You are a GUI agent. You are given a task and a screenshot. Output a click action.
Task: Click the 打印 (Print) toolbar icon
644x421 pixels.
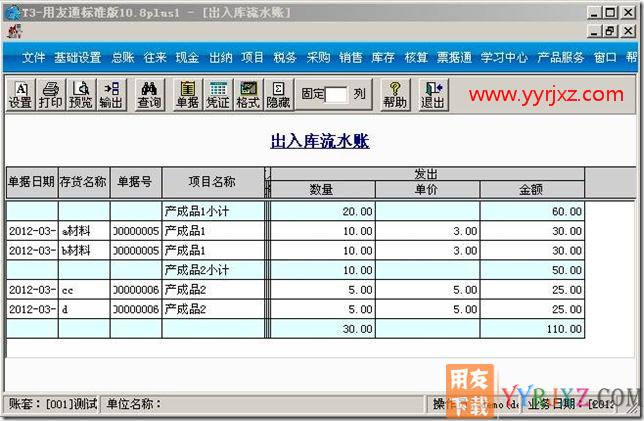click(x=51, y=95)
